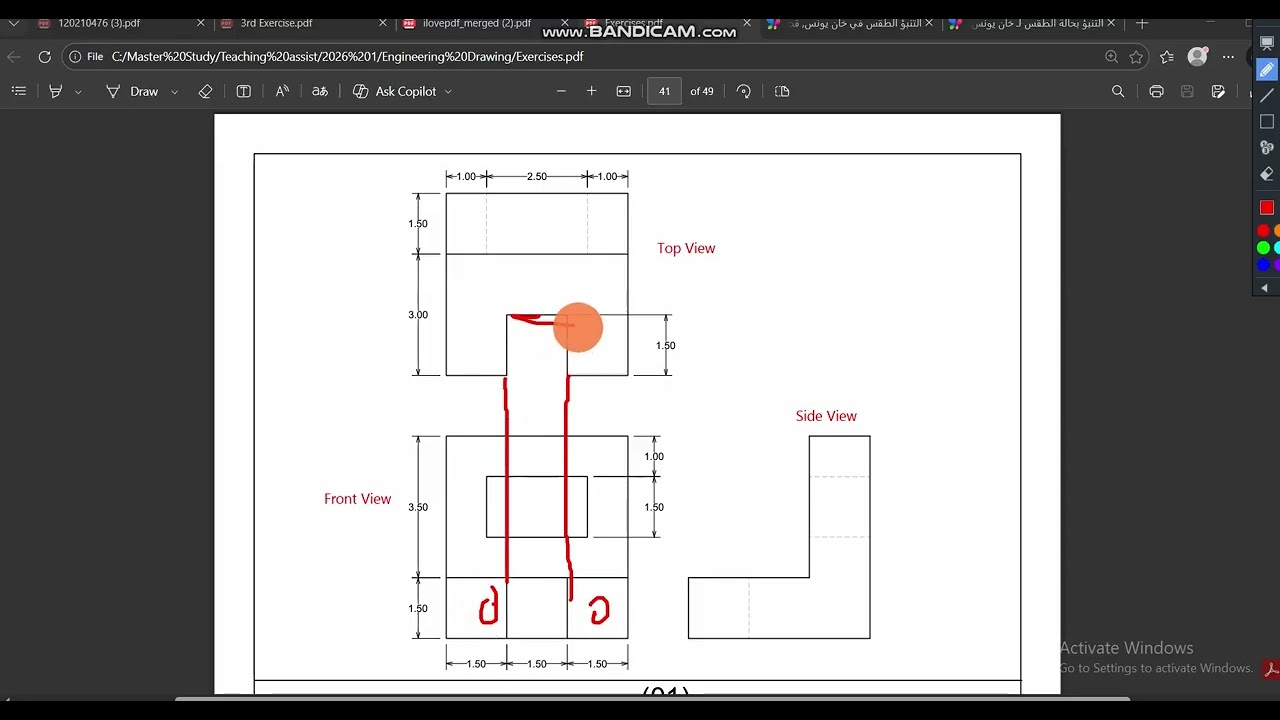Expand the Ask Copilot dropdown arrow
The height and width of the screenshot is (720, 1280).
(448, 92)
